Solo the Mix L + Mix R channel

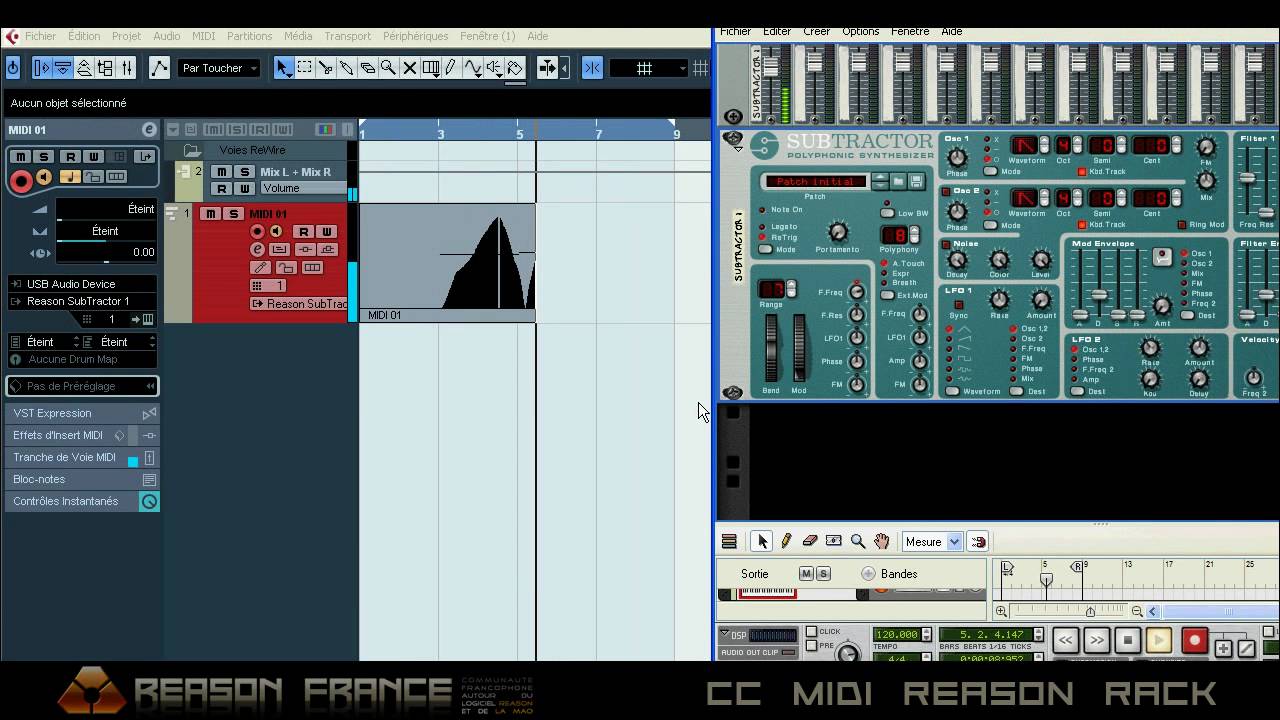click(243, 172)
